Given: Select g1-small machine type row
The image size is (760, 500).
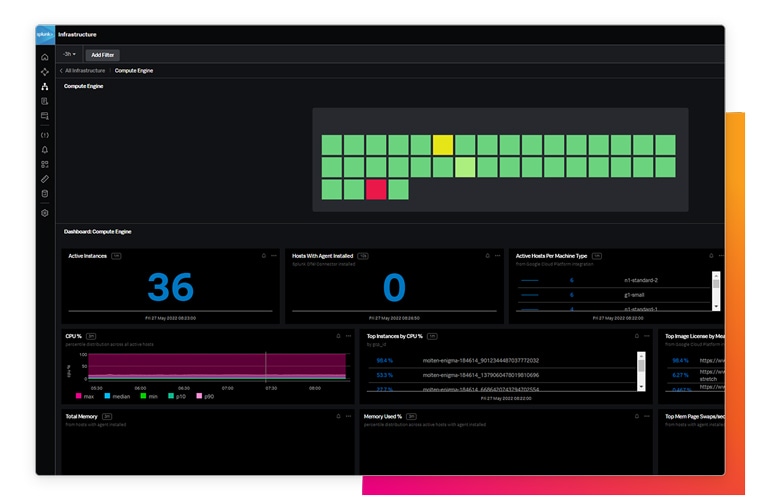Looking at the screenshot, I should click(613, 295).
